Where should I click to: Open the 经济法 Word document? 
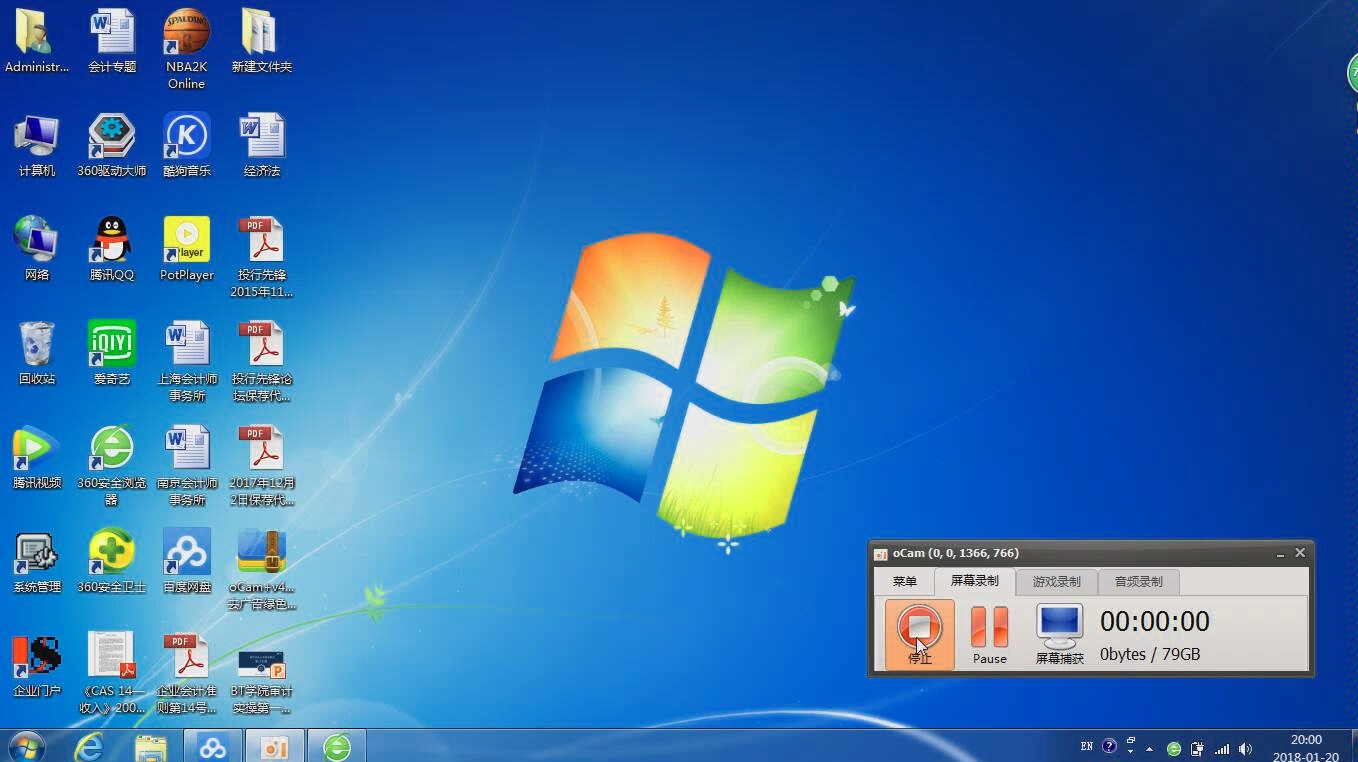click(x=261, y=145)
